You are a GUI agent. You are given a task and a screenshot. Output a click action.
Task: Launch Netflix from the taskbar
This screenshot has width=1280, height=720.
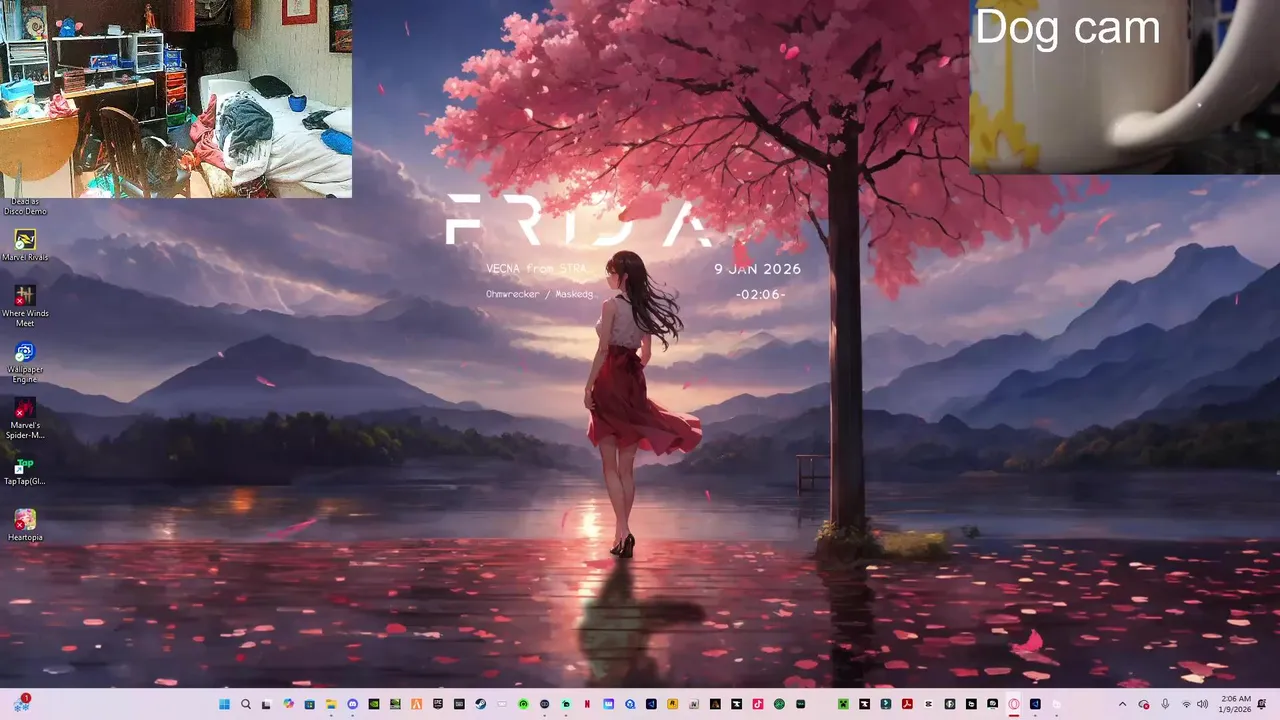point(587,704)
